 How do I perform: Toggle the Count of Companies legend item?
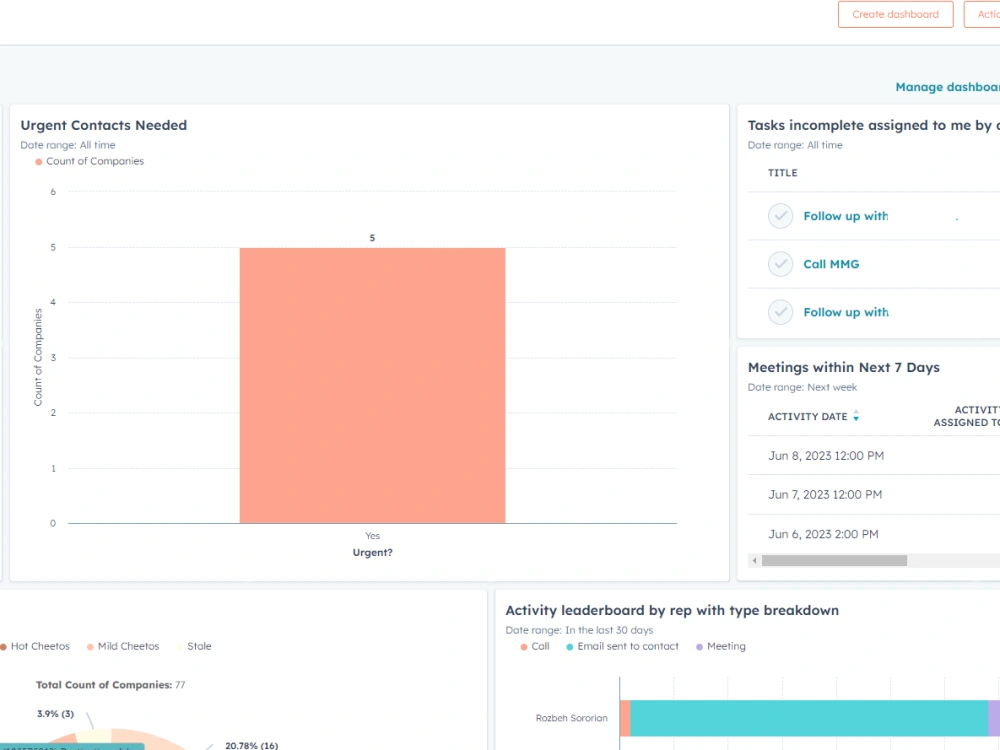[89, 161]
